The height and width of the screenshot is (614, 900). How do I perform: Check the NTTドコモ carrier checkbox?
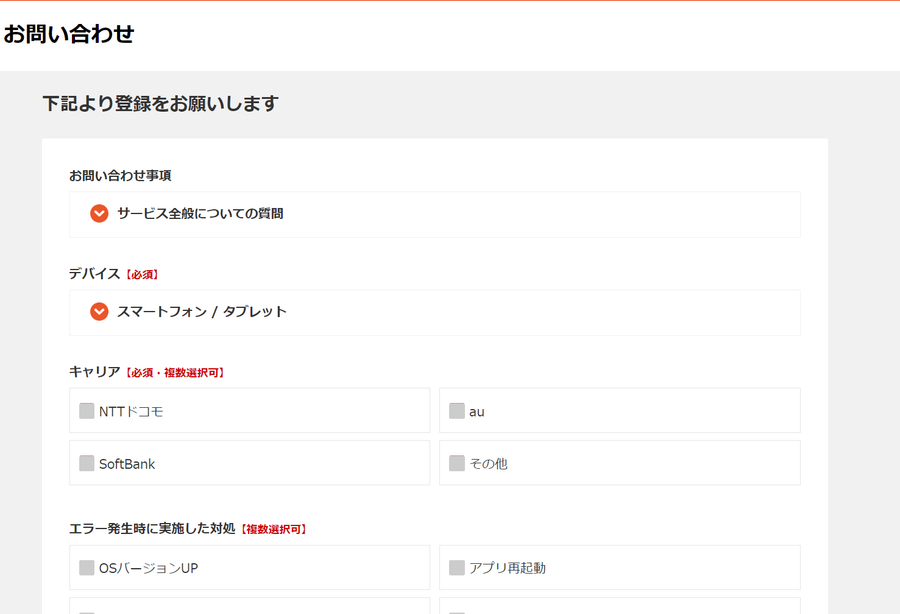(87, 411)
